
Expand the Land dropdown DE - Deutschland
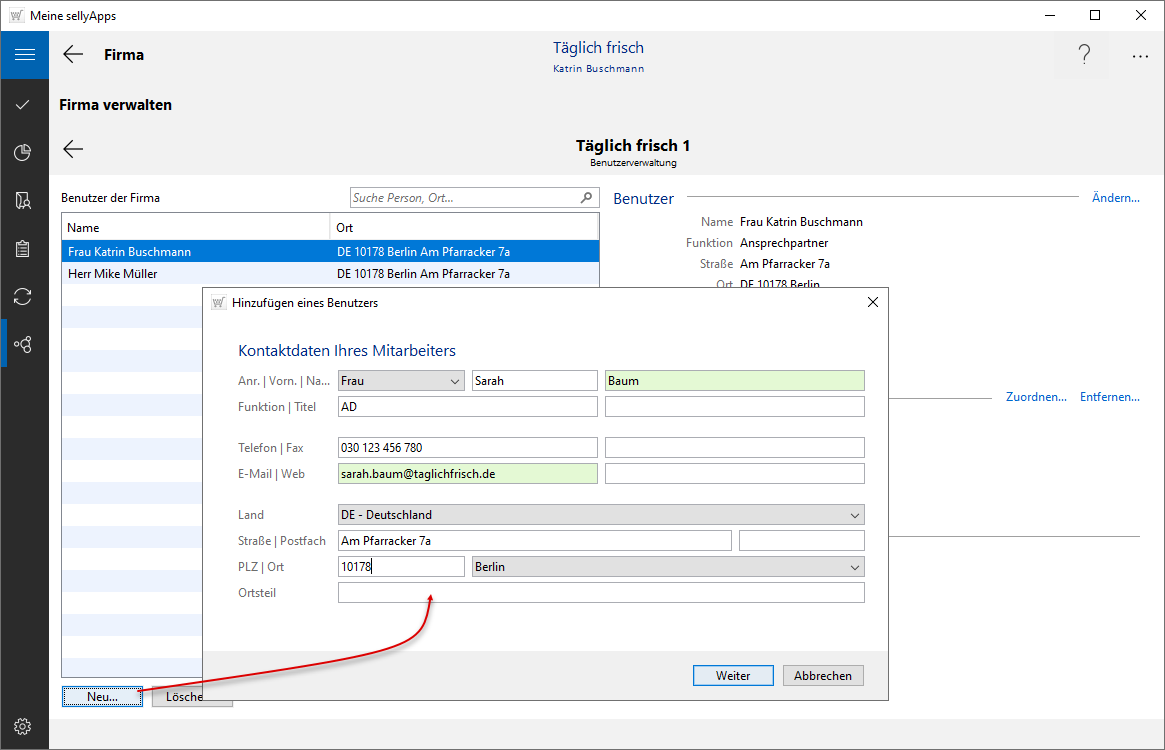pyautogui.click(x=601, y=515)
